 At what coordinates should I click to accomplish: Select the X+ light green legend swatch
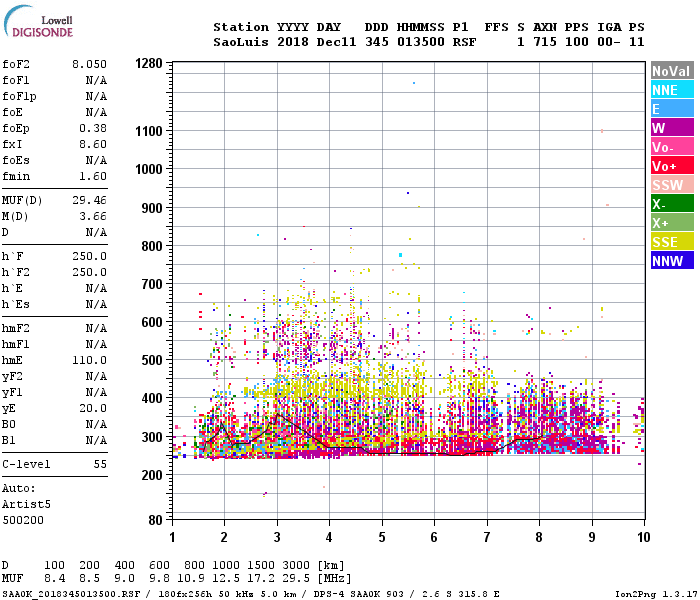point(672,223)
